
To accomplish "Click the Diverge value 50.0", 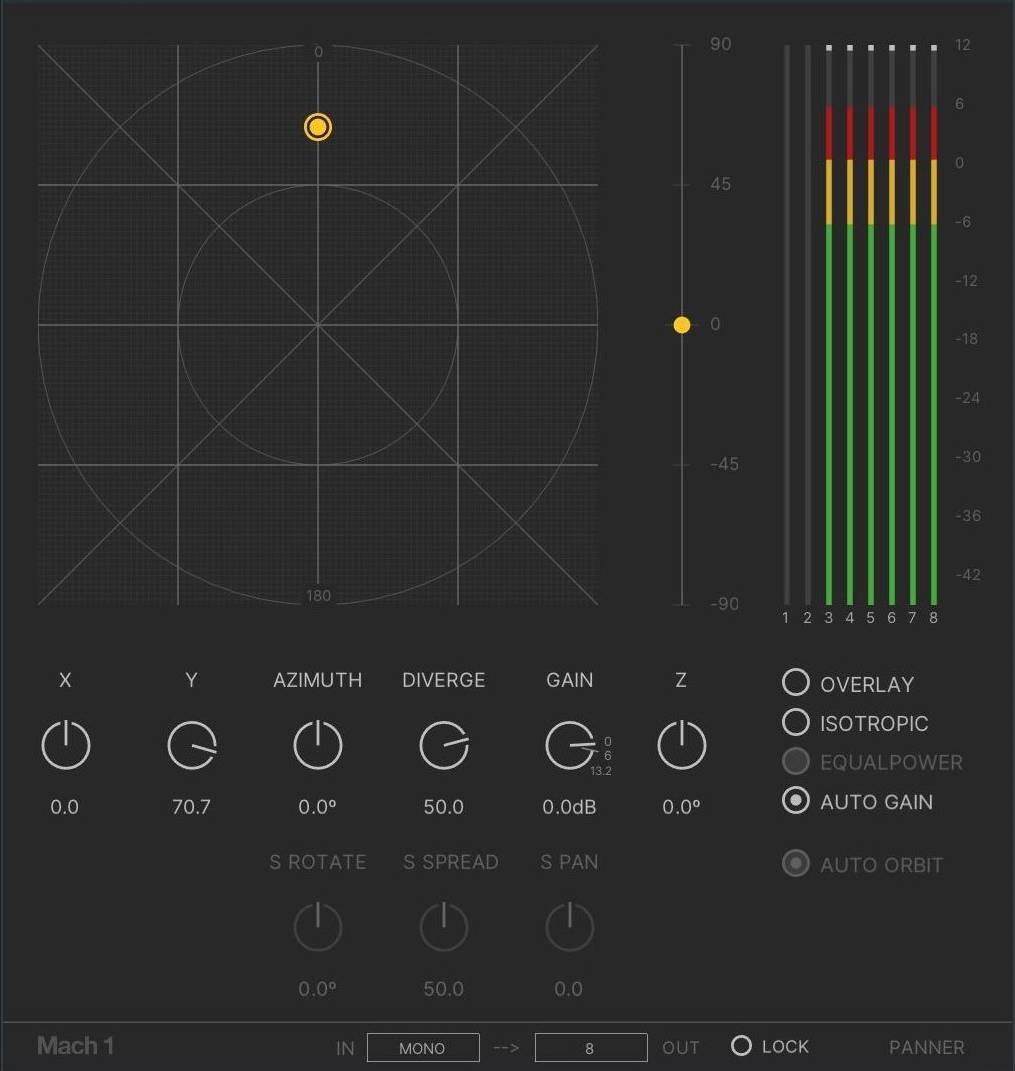I will (444, 807).
